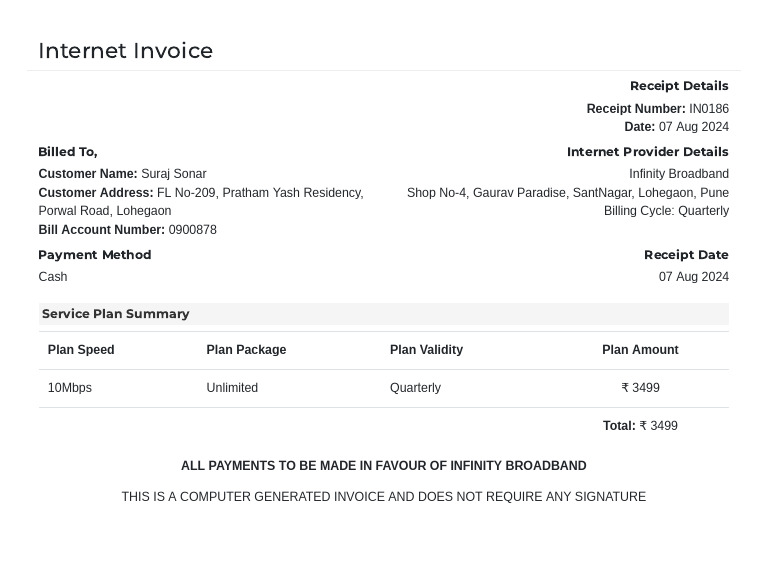
Task: Click the Plan Speed column header
Action: click(81, 350)
